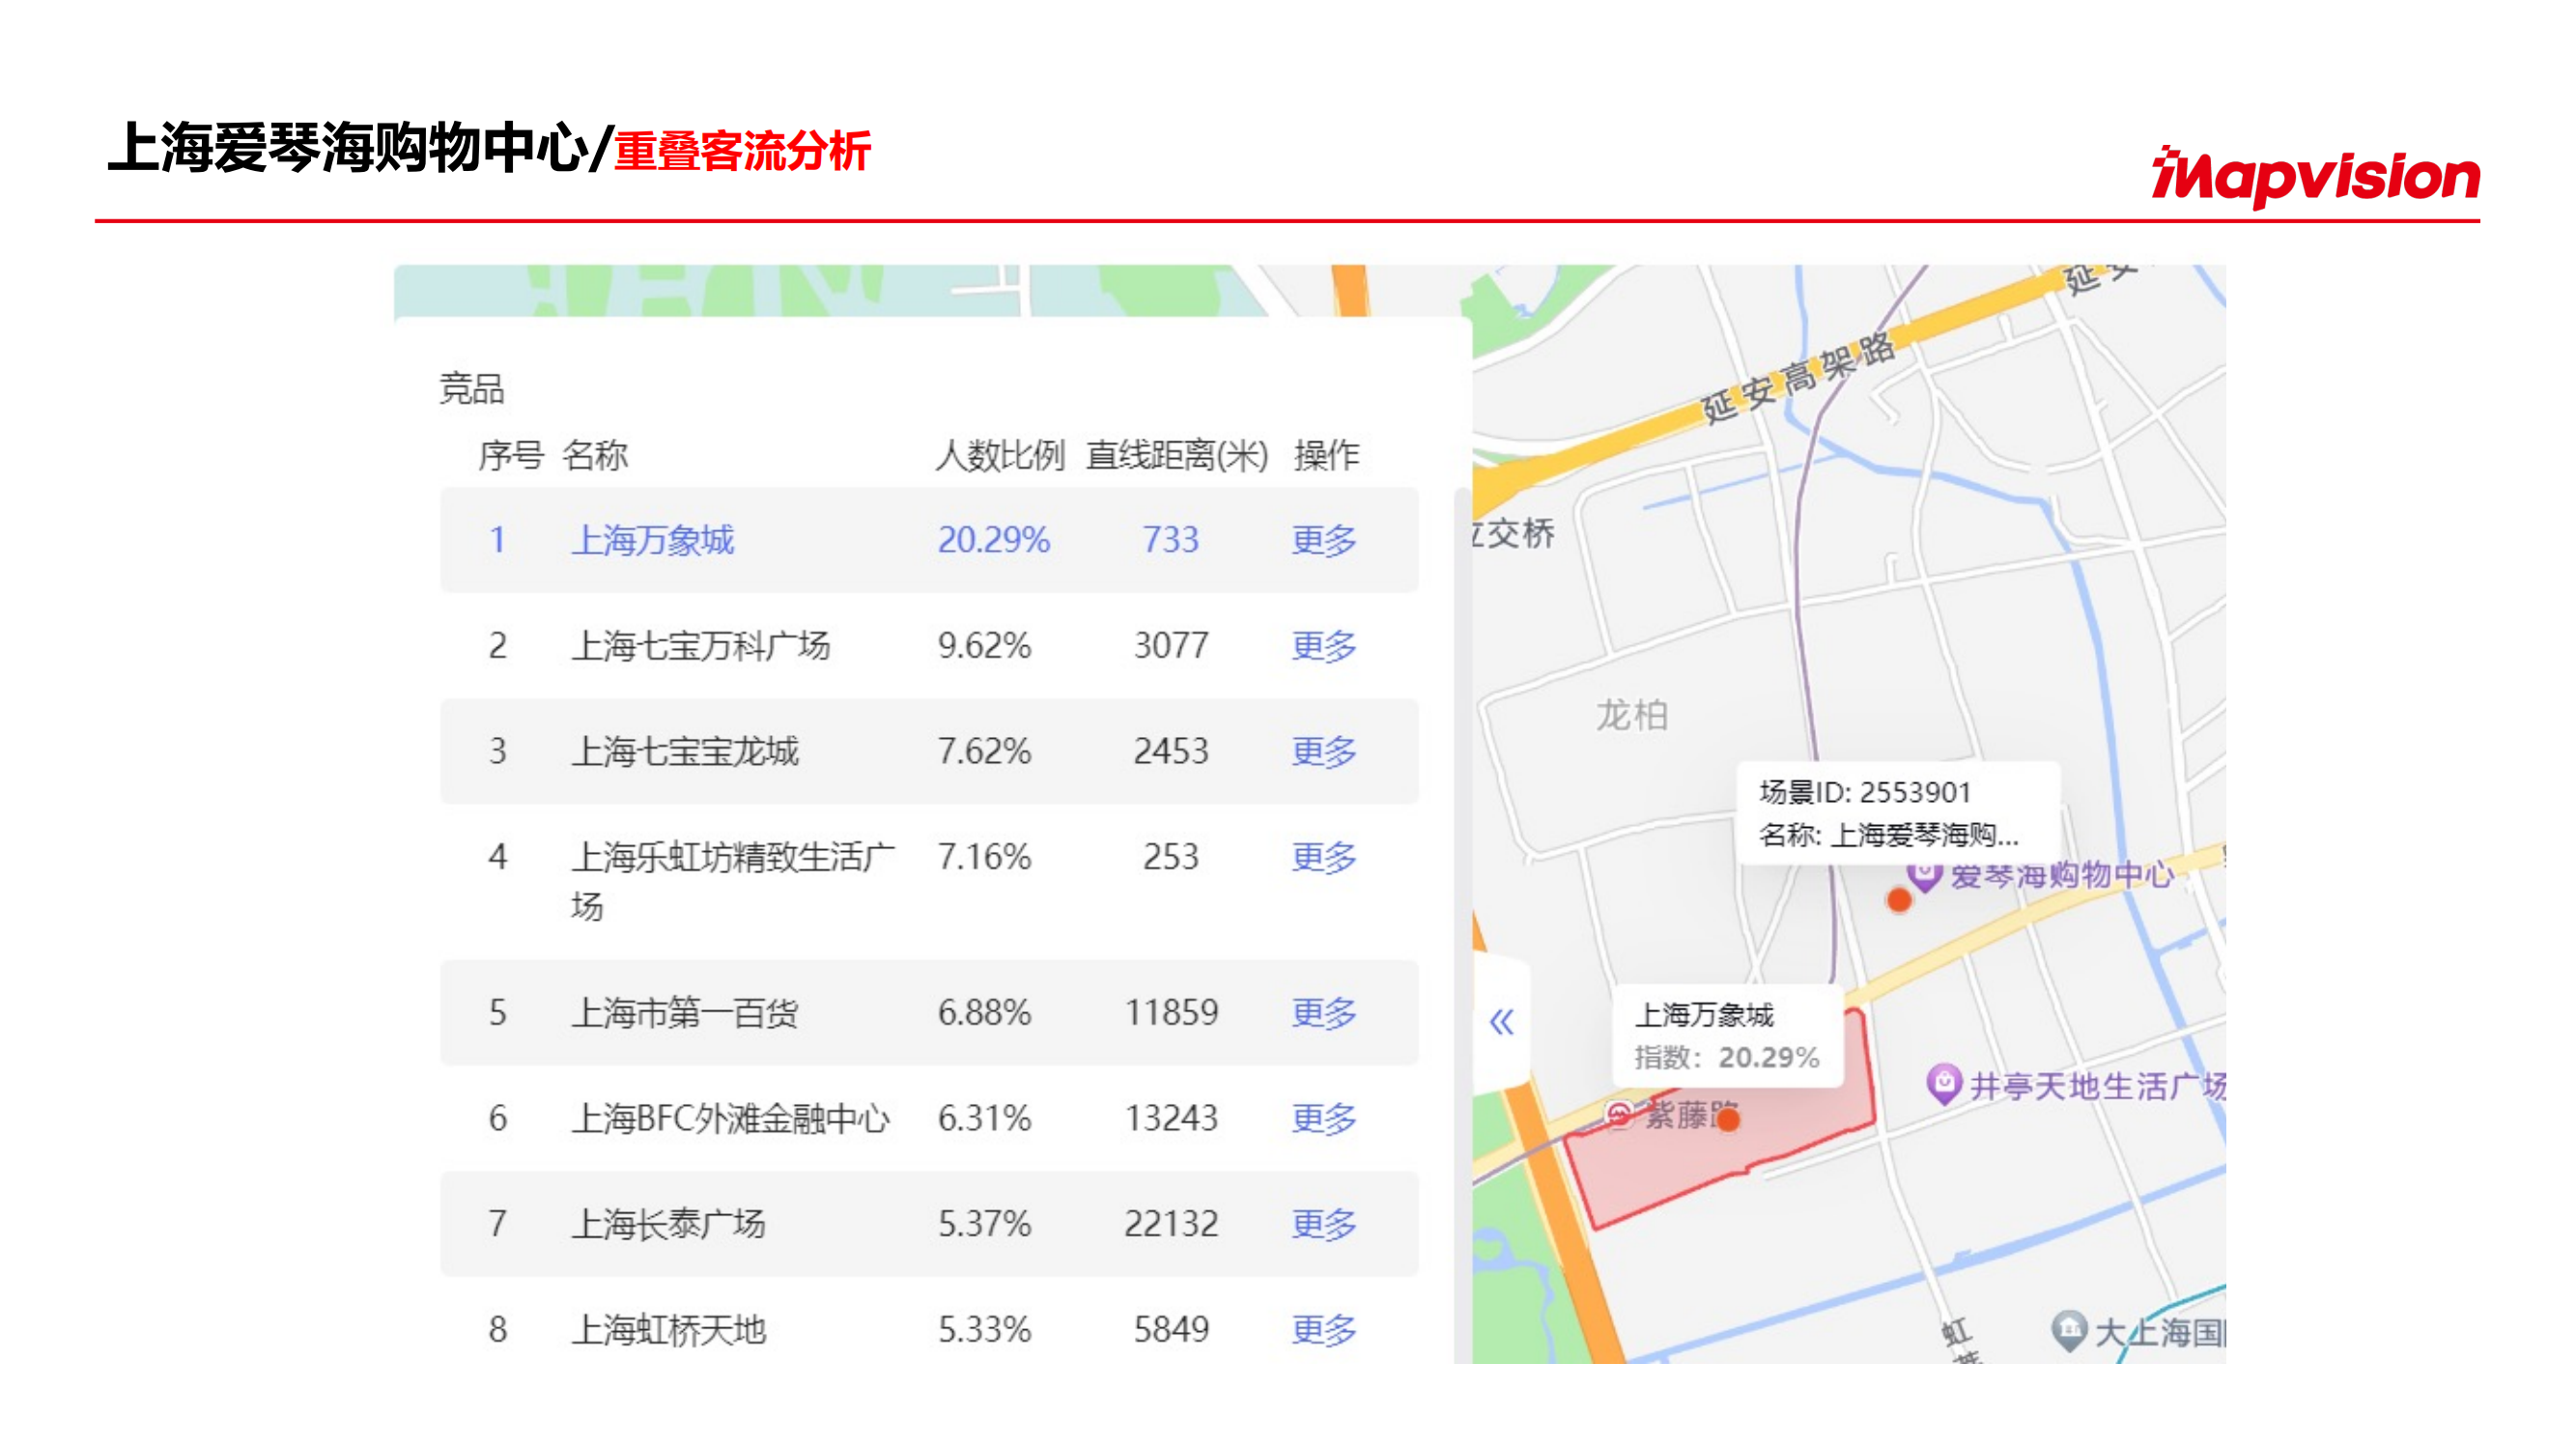Click the 更多 link for 上海虹桥天地
This screenshot has width=2576, height=1449.
[x=1323, y=1330]
